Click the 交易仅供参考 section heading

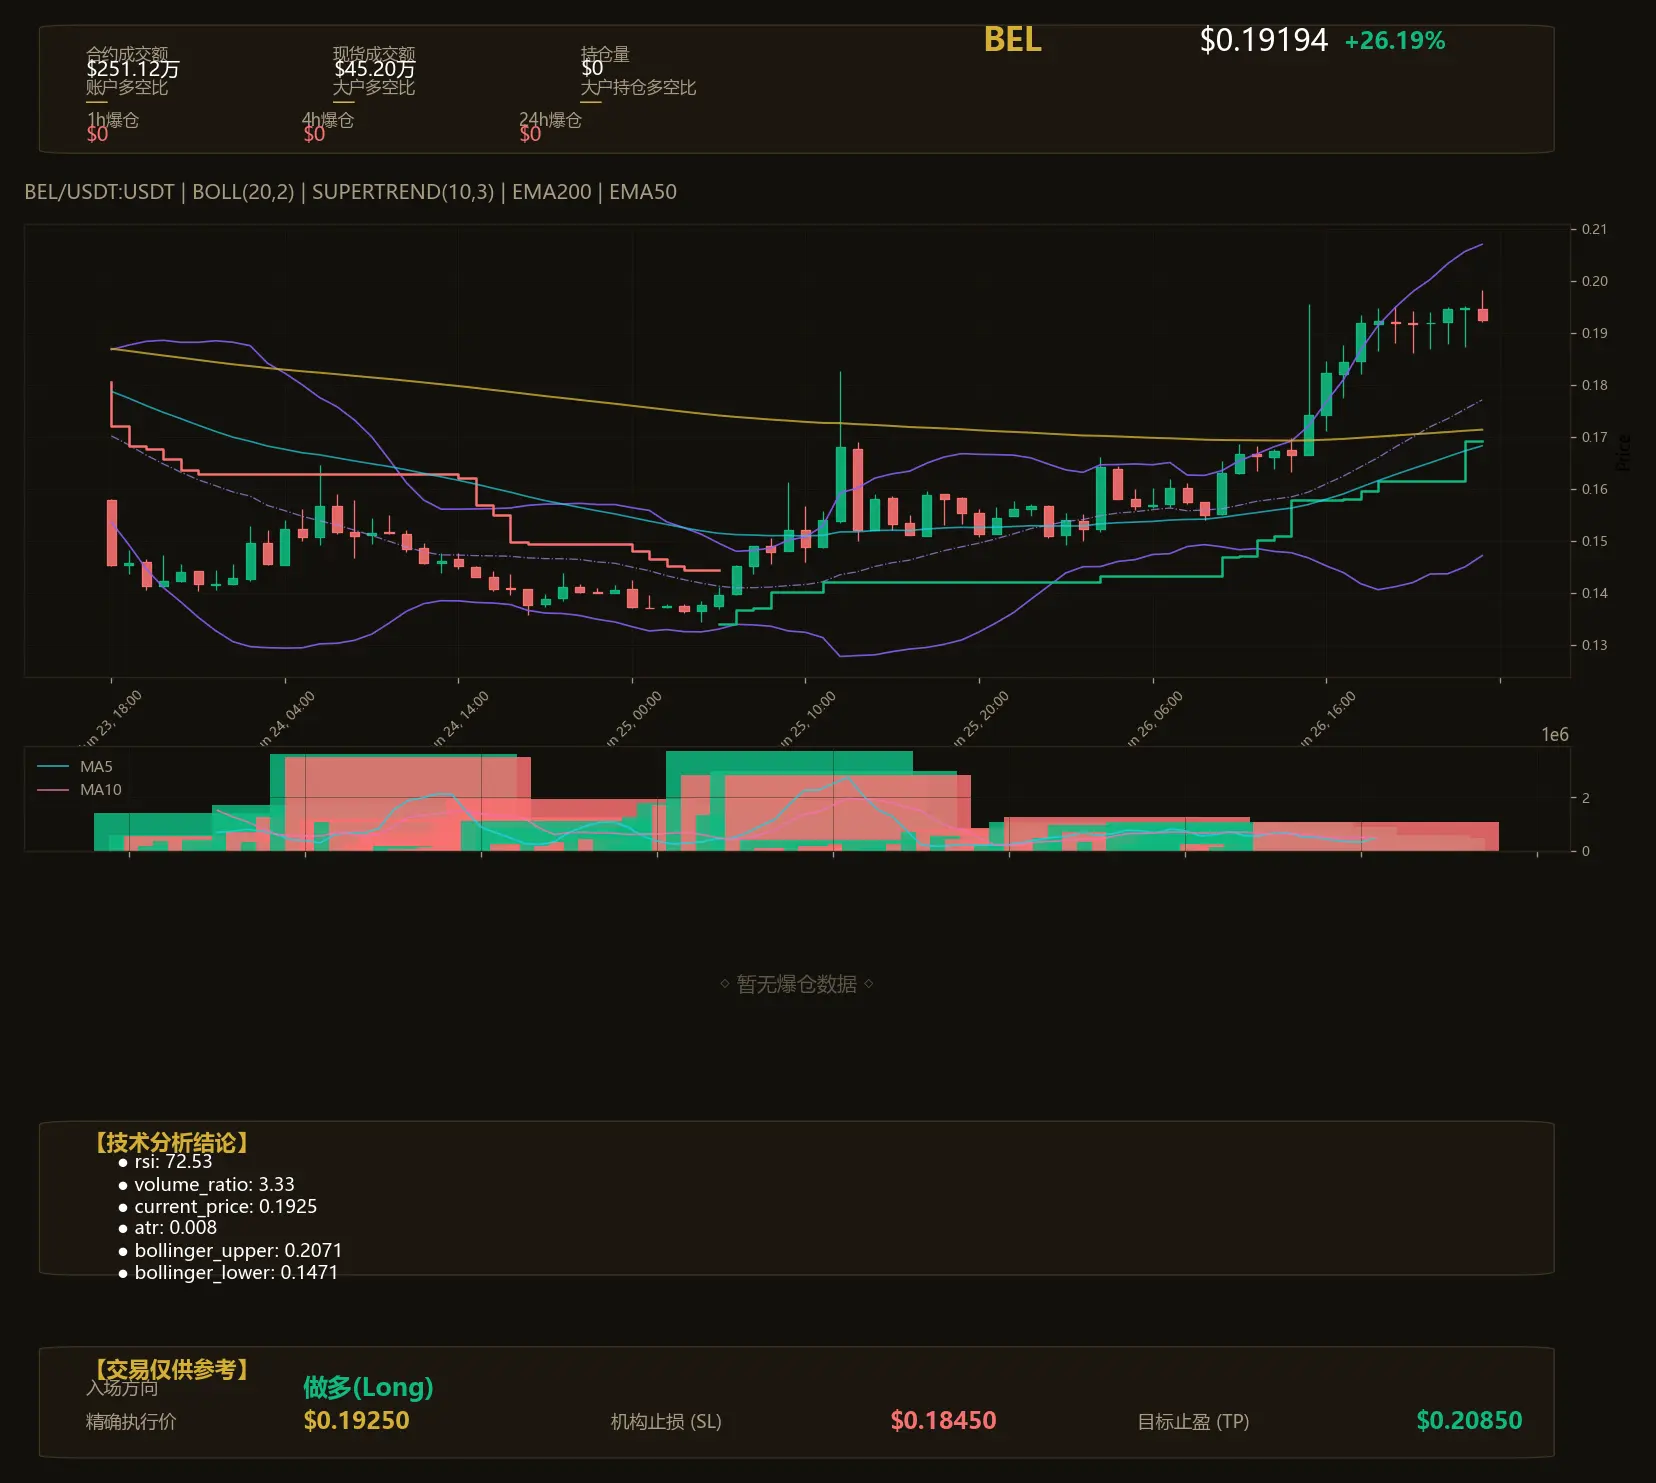[x=172, y=1369]
